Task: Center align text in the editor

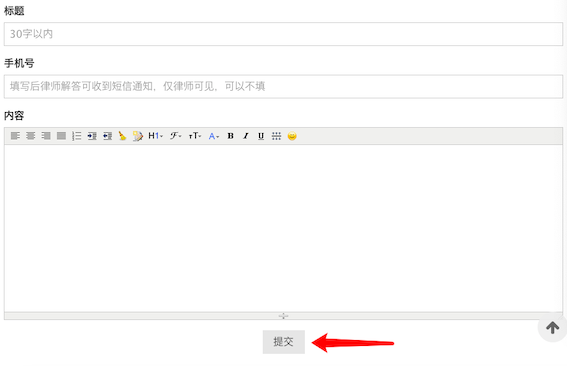Action: (31, 136)
